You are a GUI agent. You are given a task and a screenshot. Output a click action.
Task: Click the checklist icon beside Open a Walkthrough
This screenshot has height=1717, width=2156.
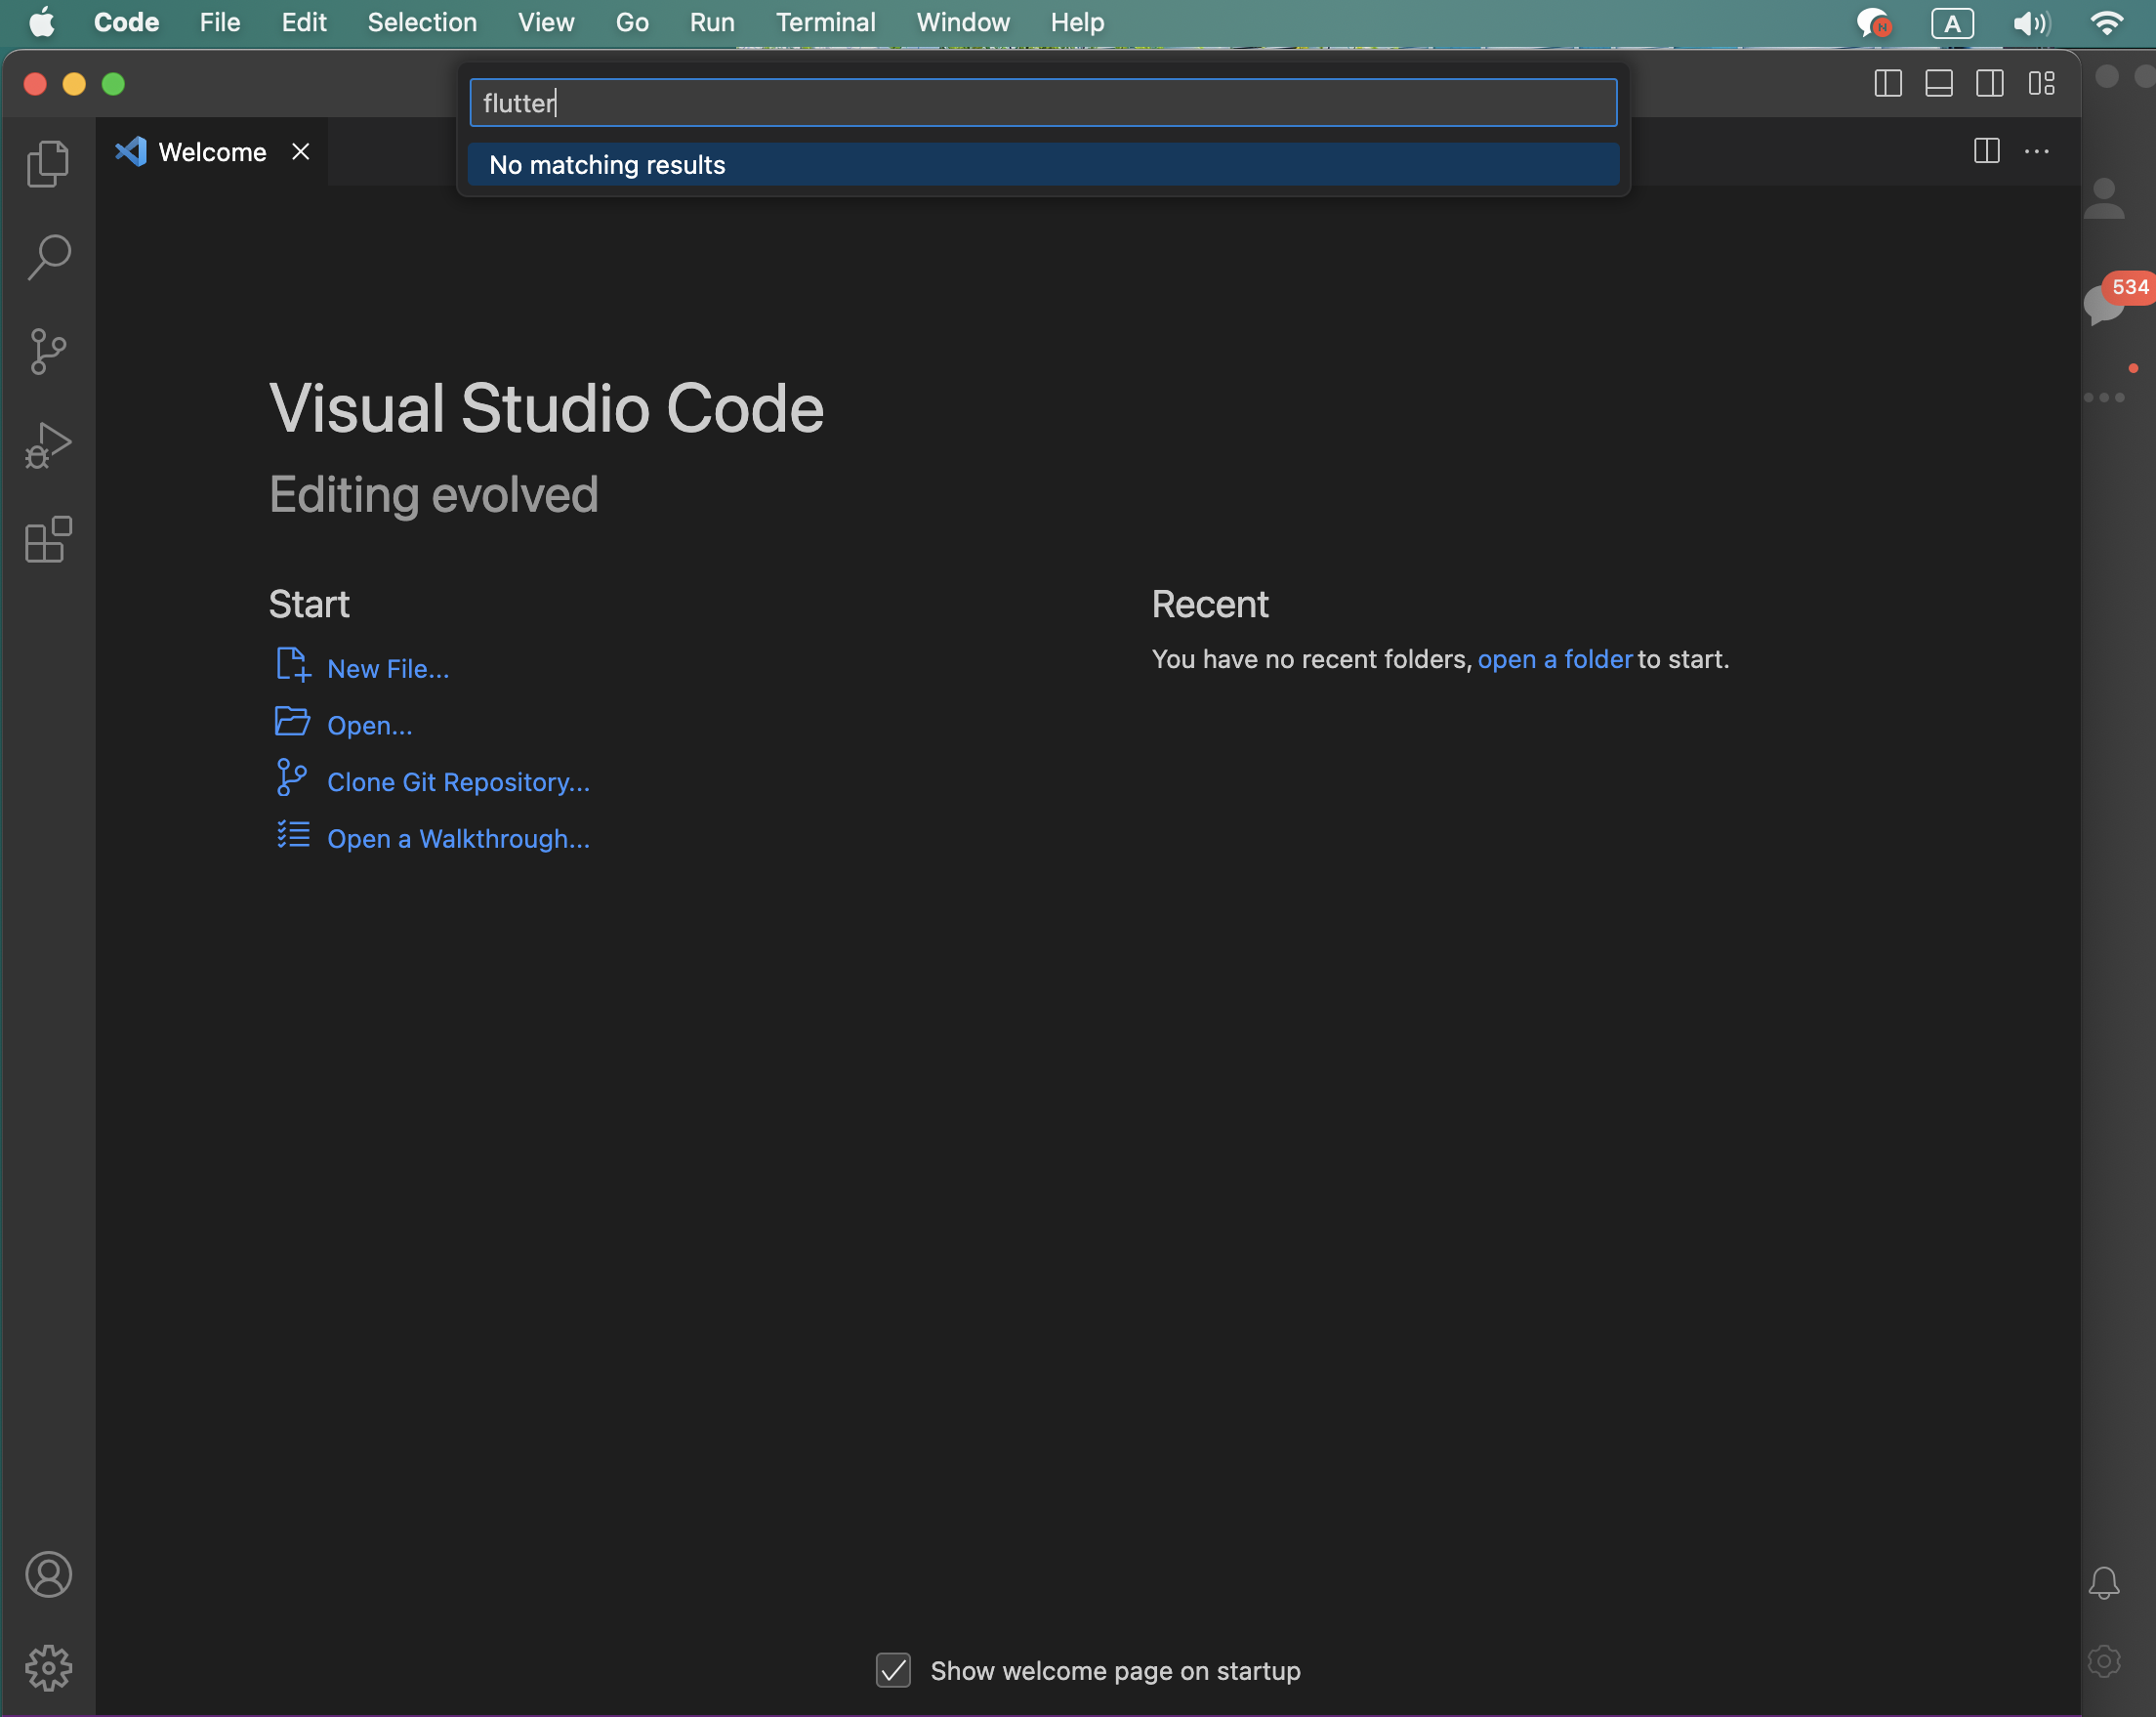point(293,834)
